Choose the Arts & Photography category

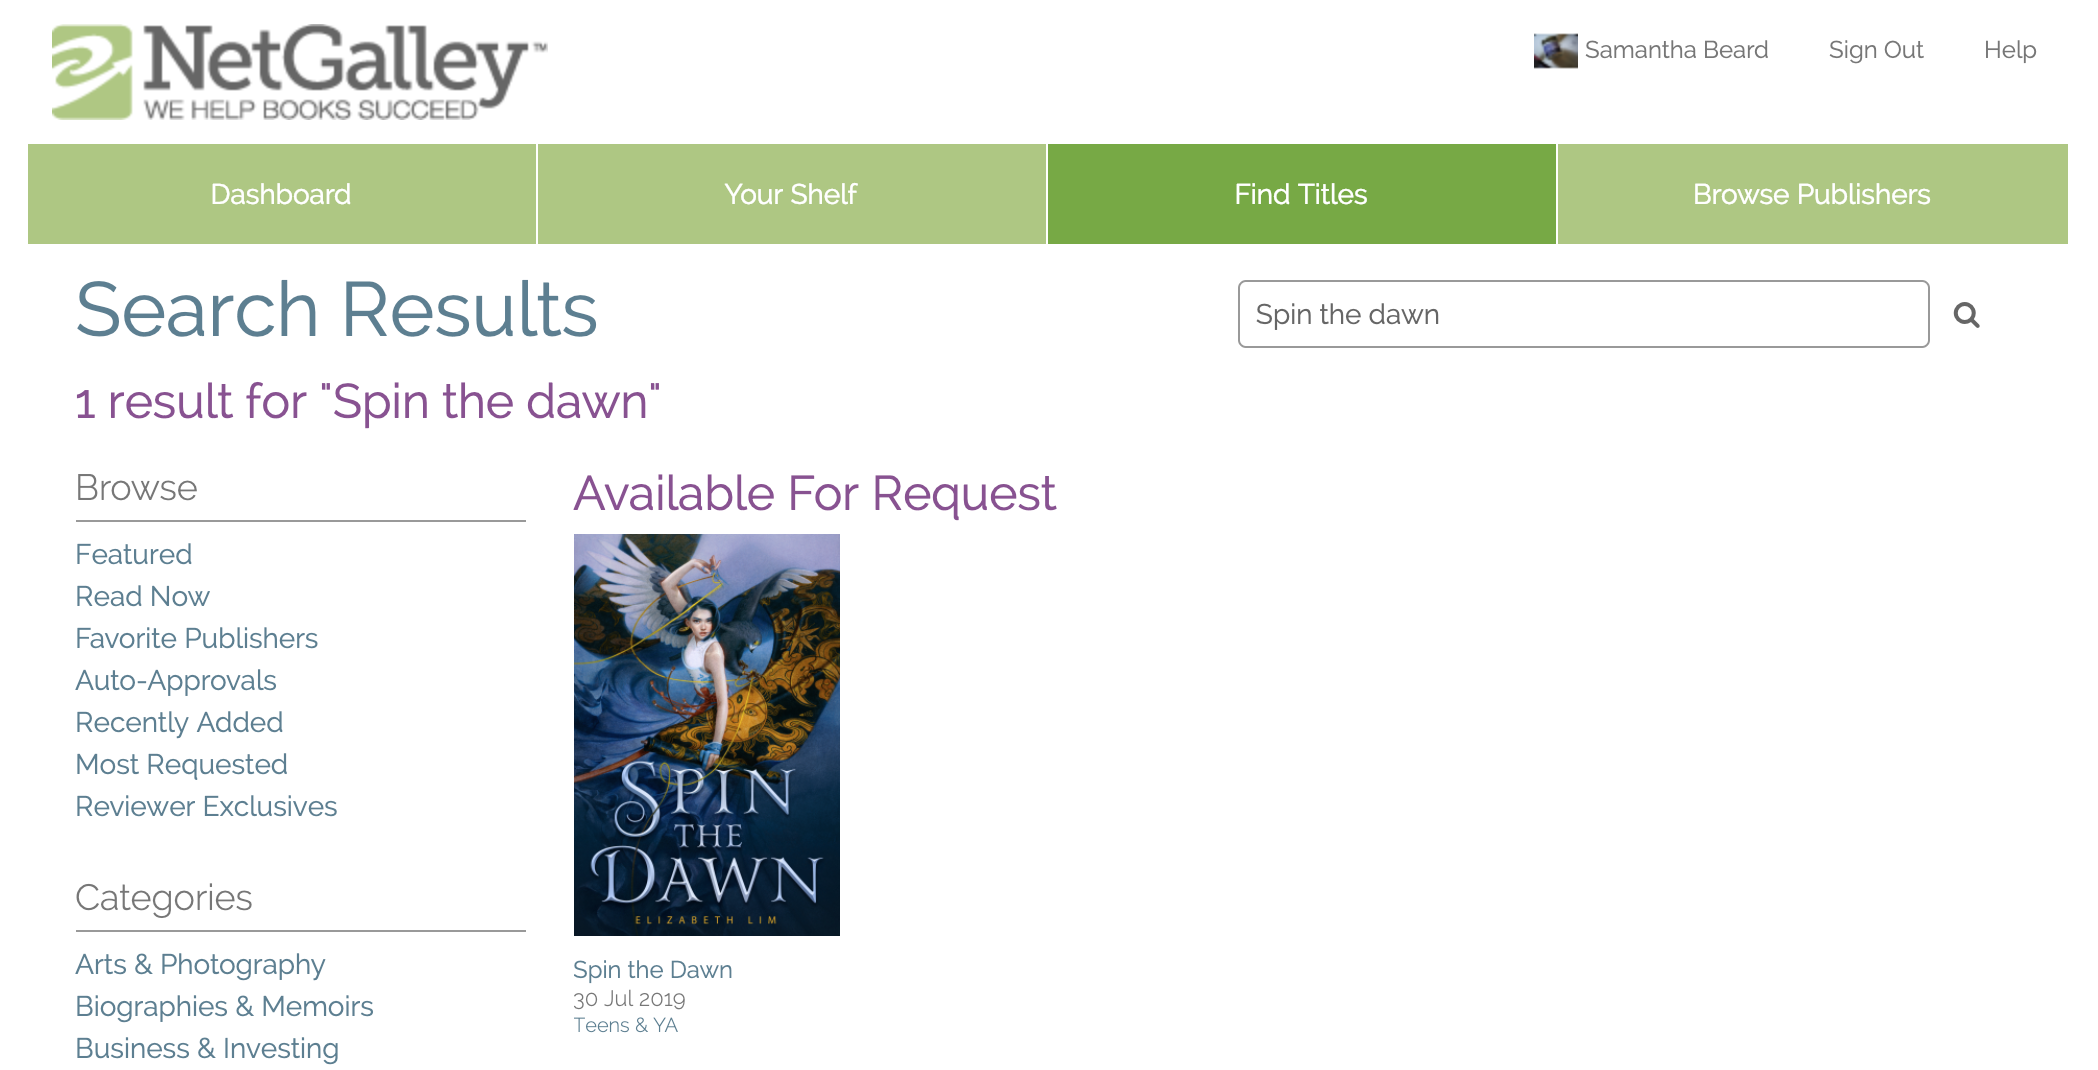201,964
